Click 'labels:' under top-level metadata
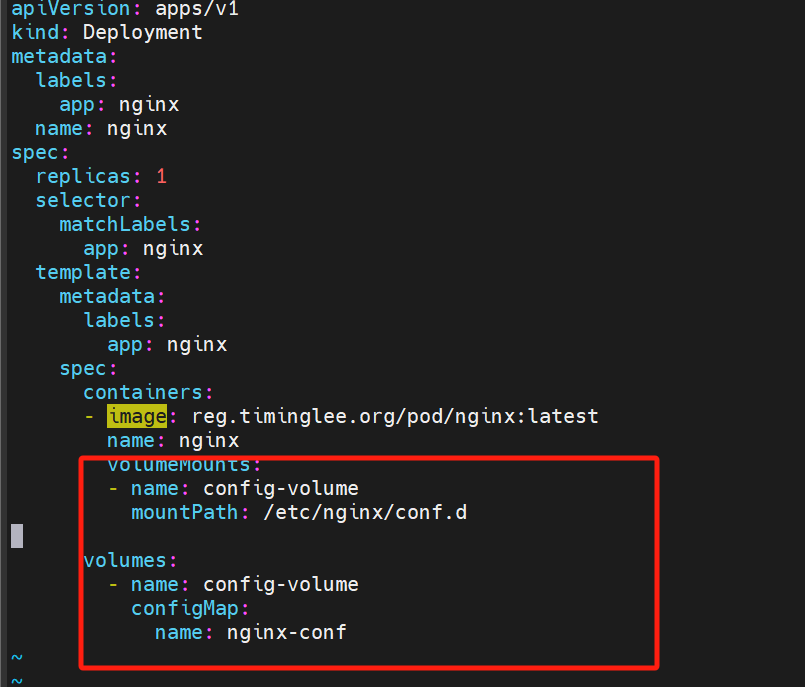Viewport: 805px width, 687px height. click(x=76, y=80)
